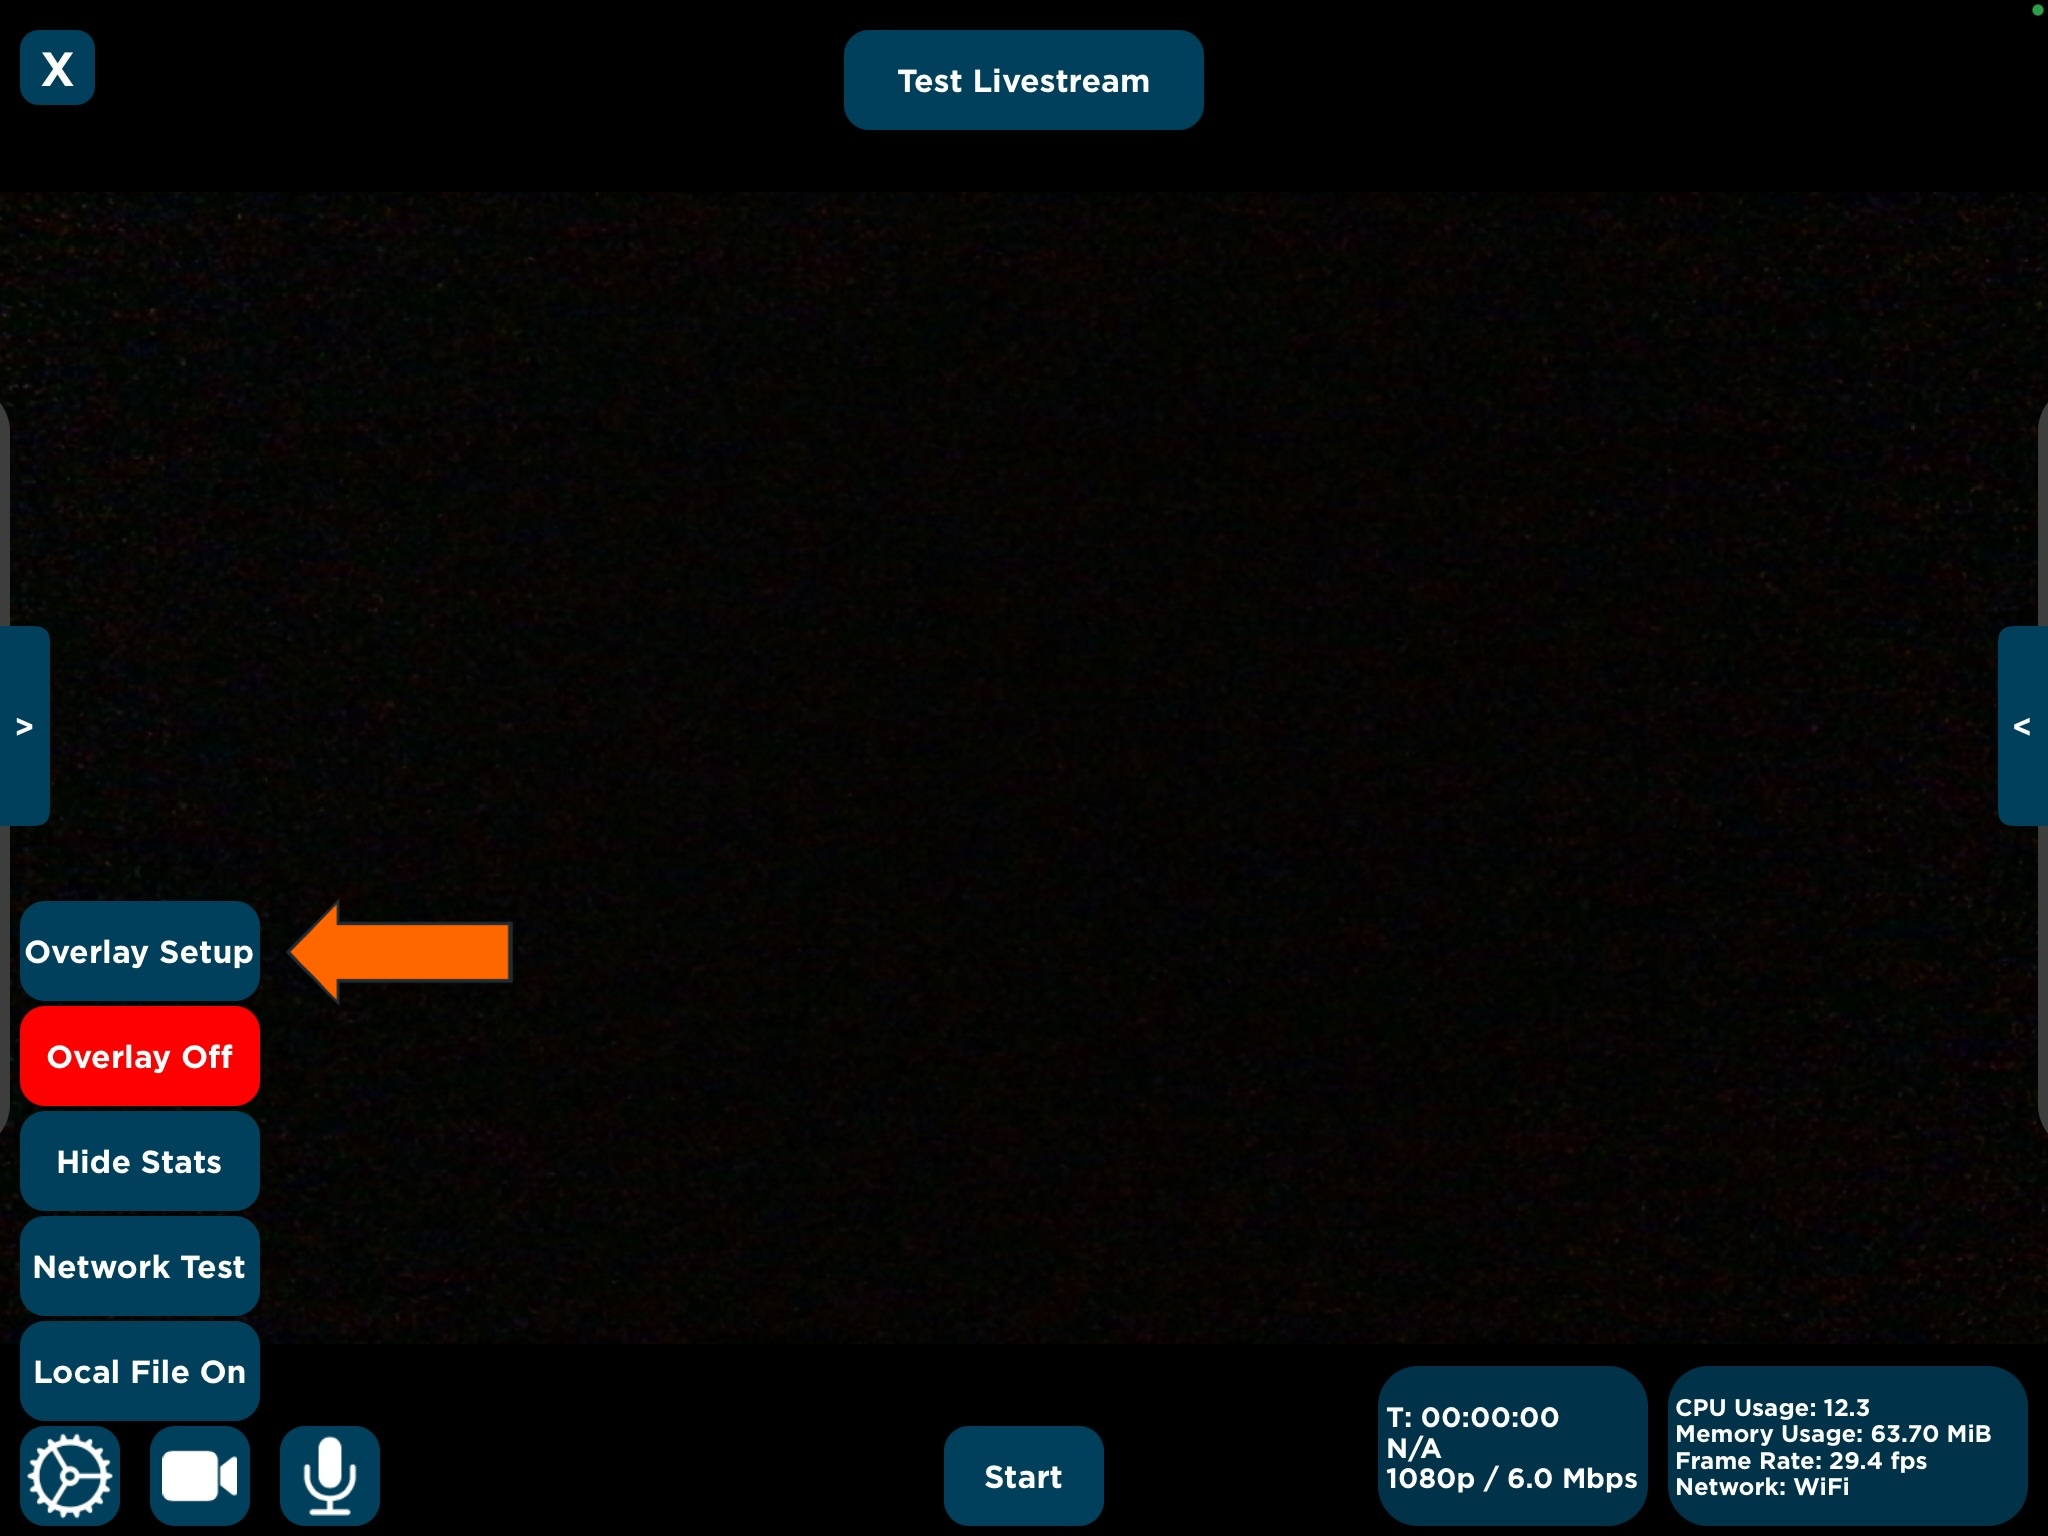
Task: Tap the video camera icon
Action: tap(200, 1476)
